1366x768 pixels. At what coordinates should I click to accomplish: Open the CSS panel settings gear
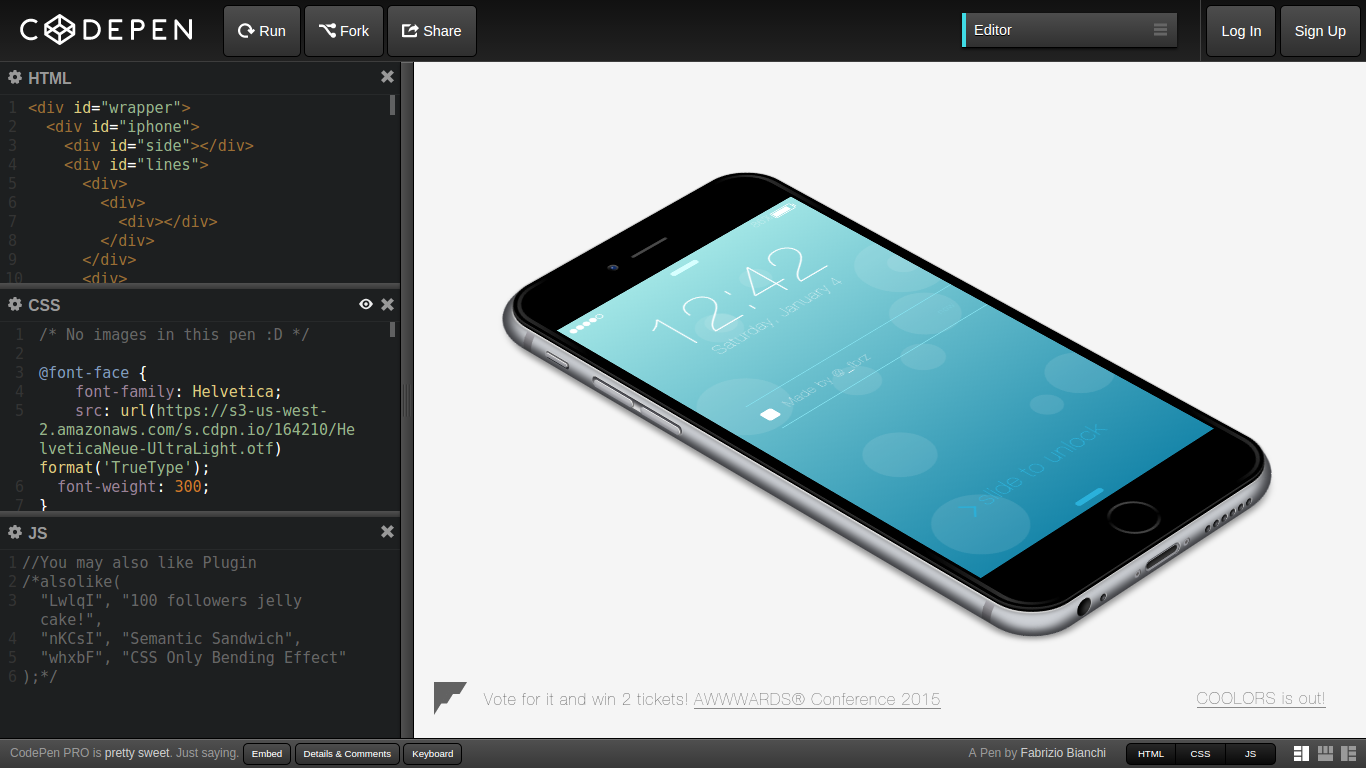tap(14, 305)
